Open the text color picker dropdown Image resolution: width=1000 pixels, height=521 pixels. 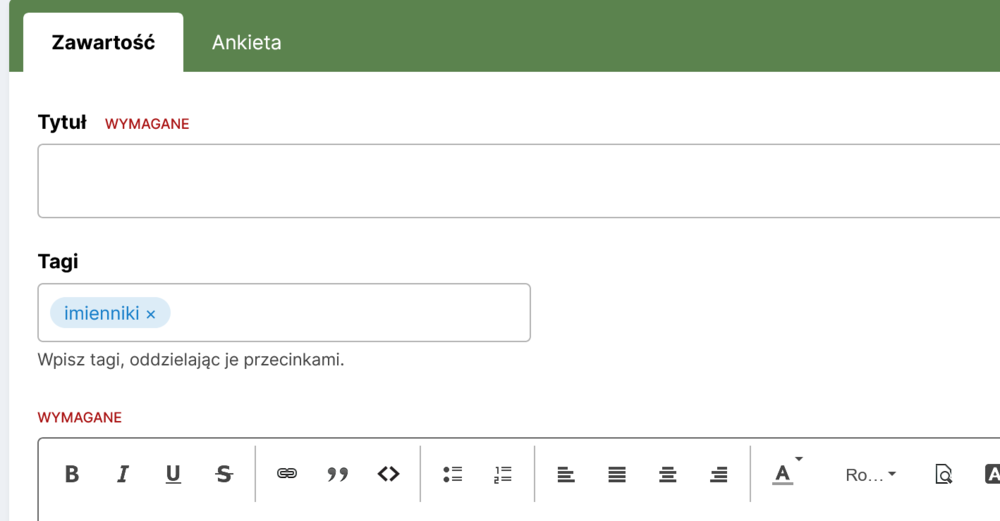tap(786, 473)
